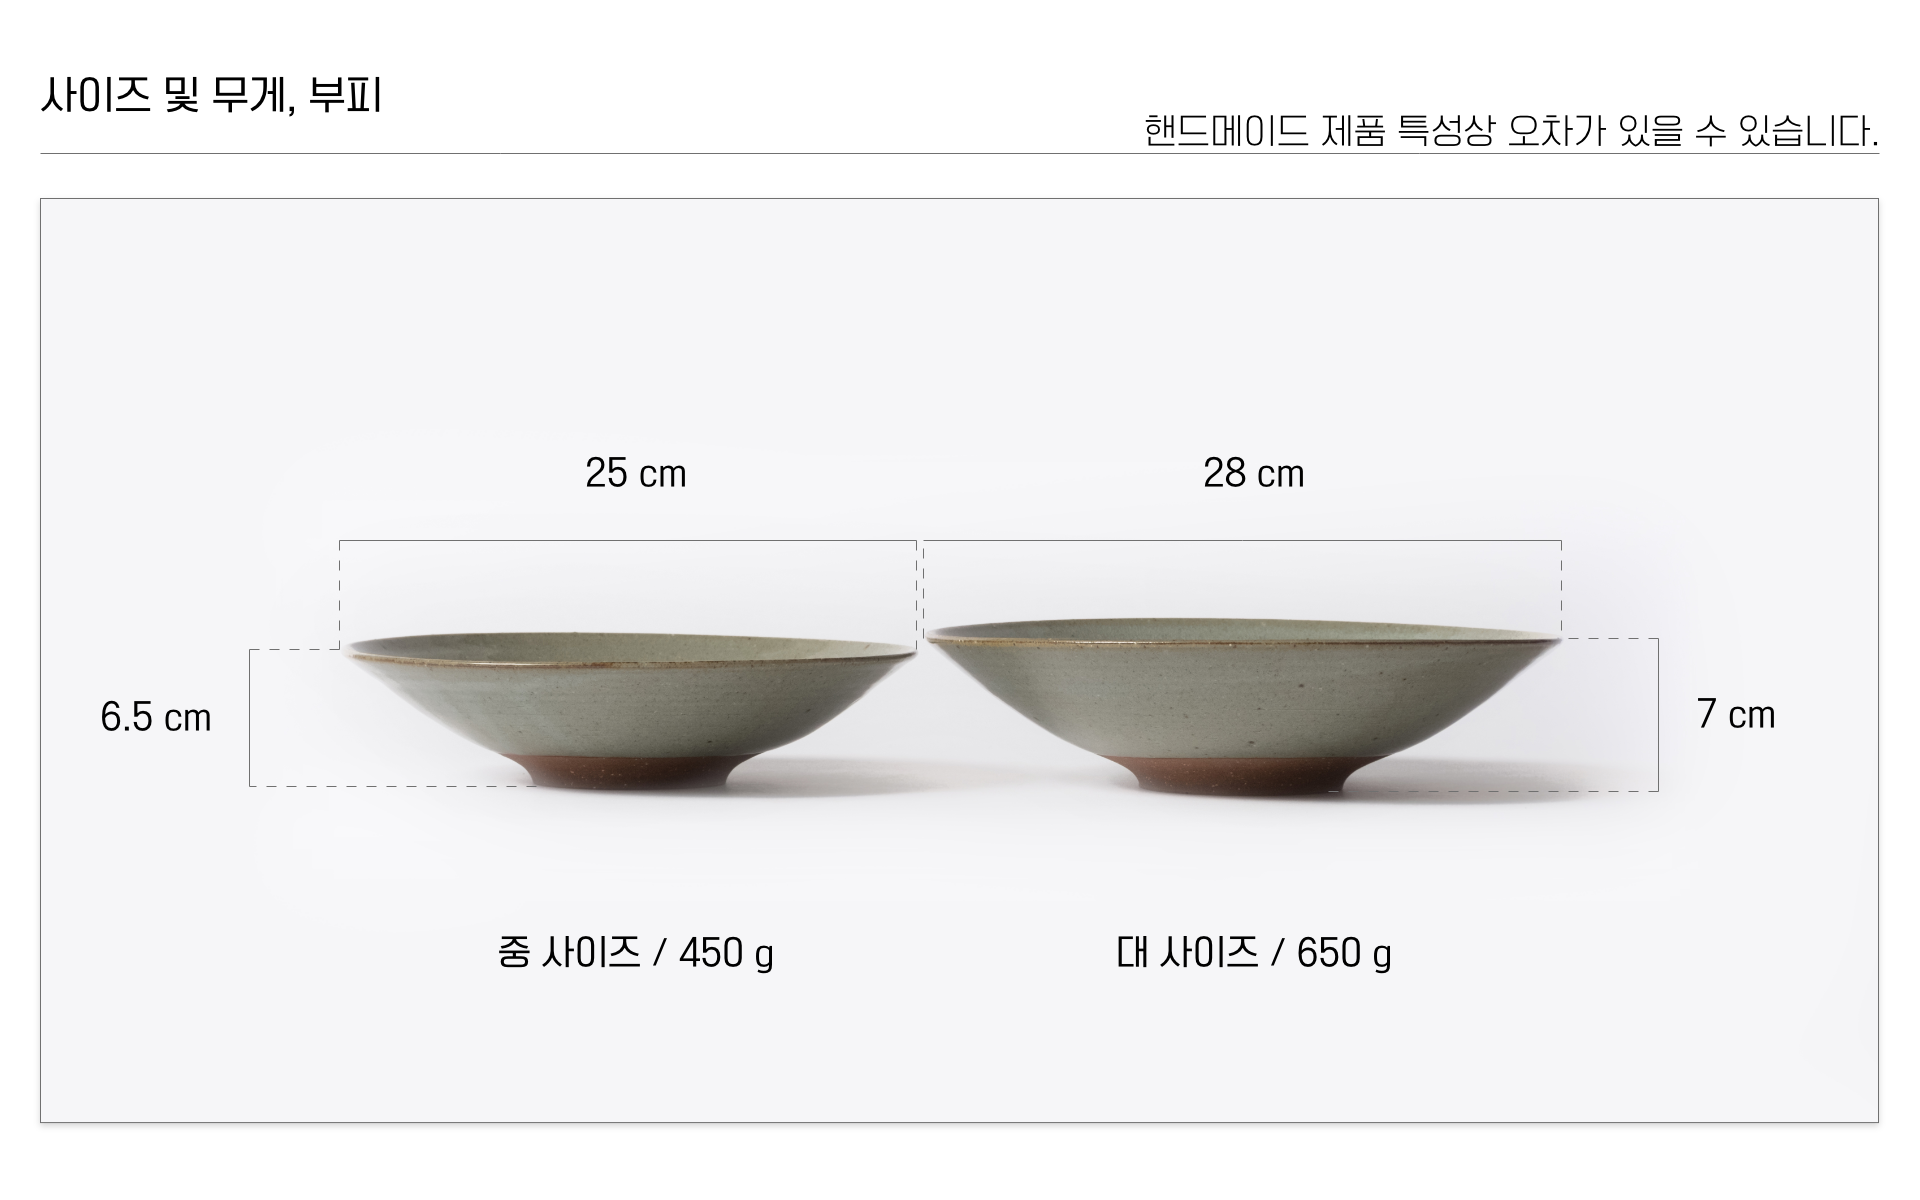Select the 28 cm width label
The width and height of the screenshot is (1920, 1200).
click(1253, 474)
